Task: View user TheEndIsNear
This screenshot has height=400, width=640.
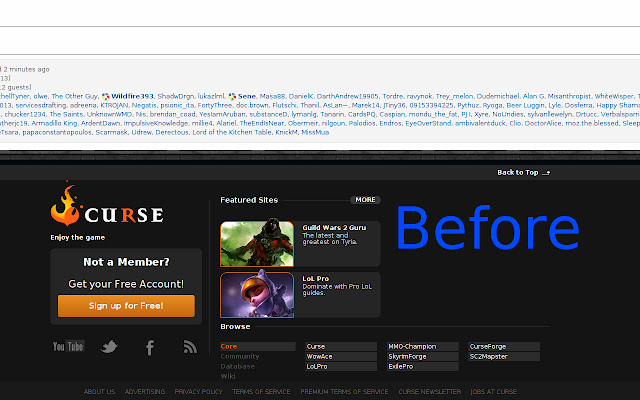Action: [x=262, y=123]
